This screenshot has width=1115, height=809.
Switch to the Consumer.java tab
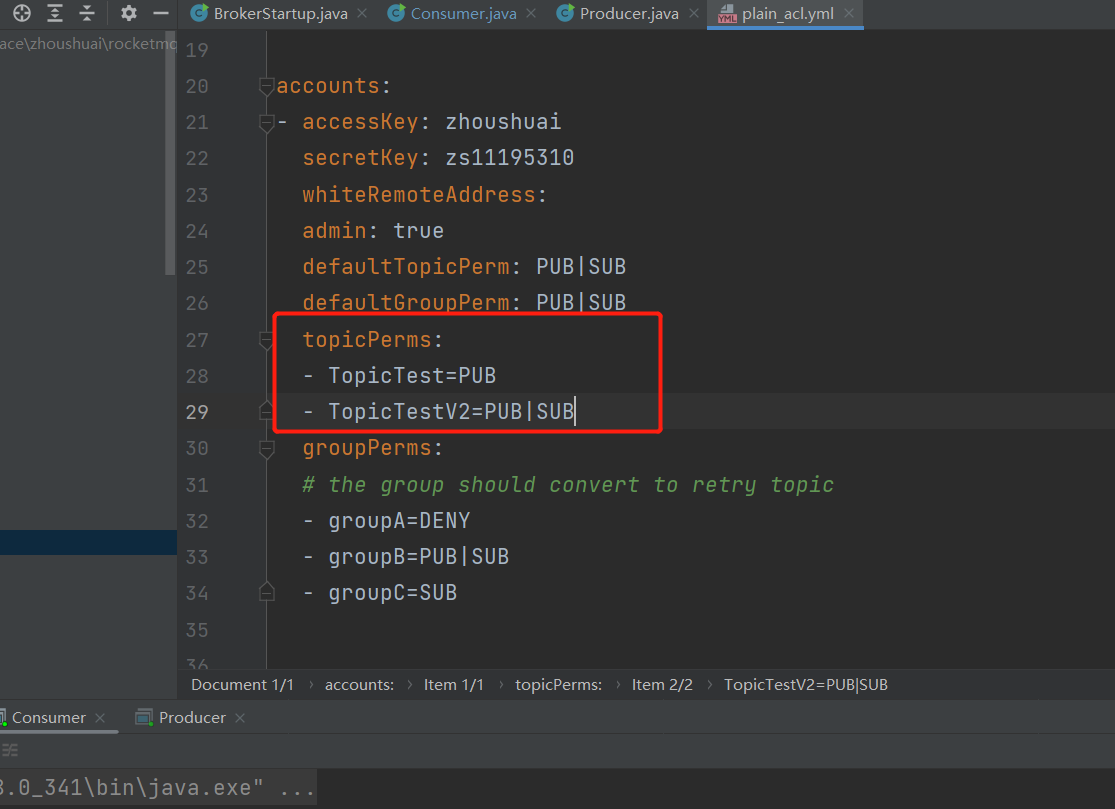(x=464, y=14)
